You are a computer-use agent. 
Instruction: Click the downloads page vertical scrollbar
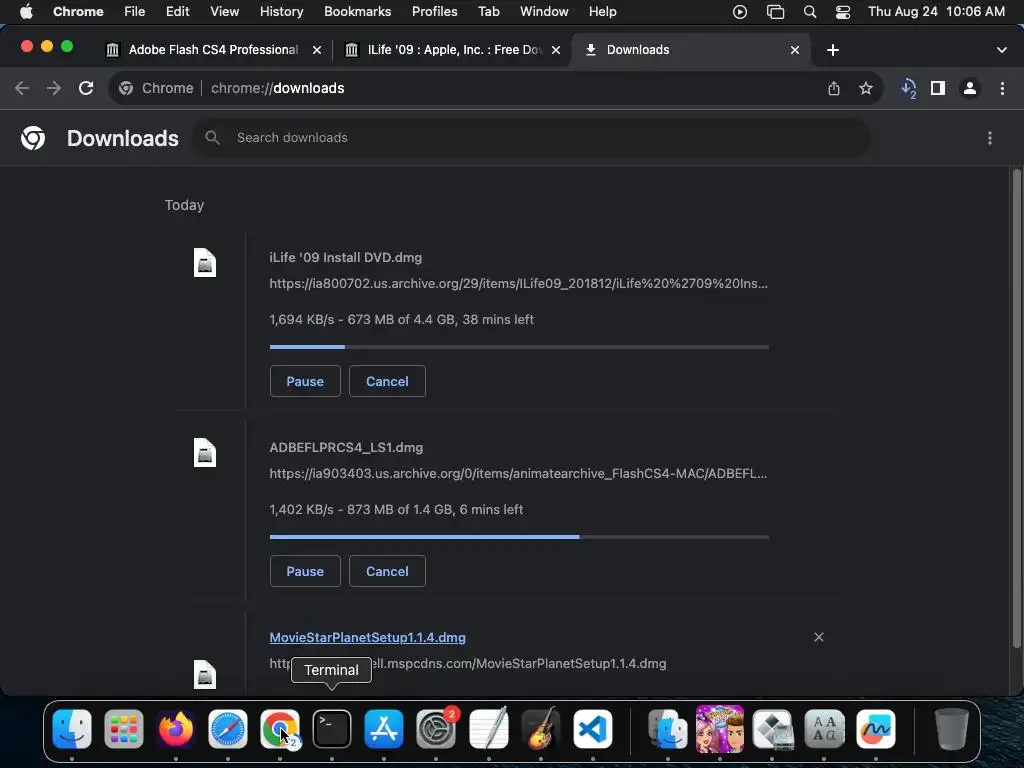[1016, 408]
